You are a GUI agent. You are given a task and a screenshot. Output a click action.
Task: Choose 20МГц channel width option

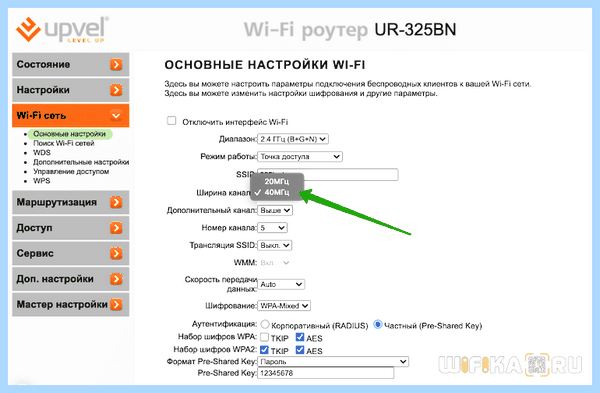(277, 181)
